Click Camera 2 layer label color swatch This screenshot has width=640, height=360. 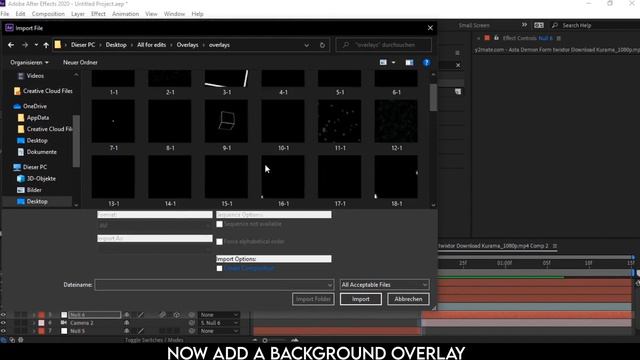(x=41, y=323)
